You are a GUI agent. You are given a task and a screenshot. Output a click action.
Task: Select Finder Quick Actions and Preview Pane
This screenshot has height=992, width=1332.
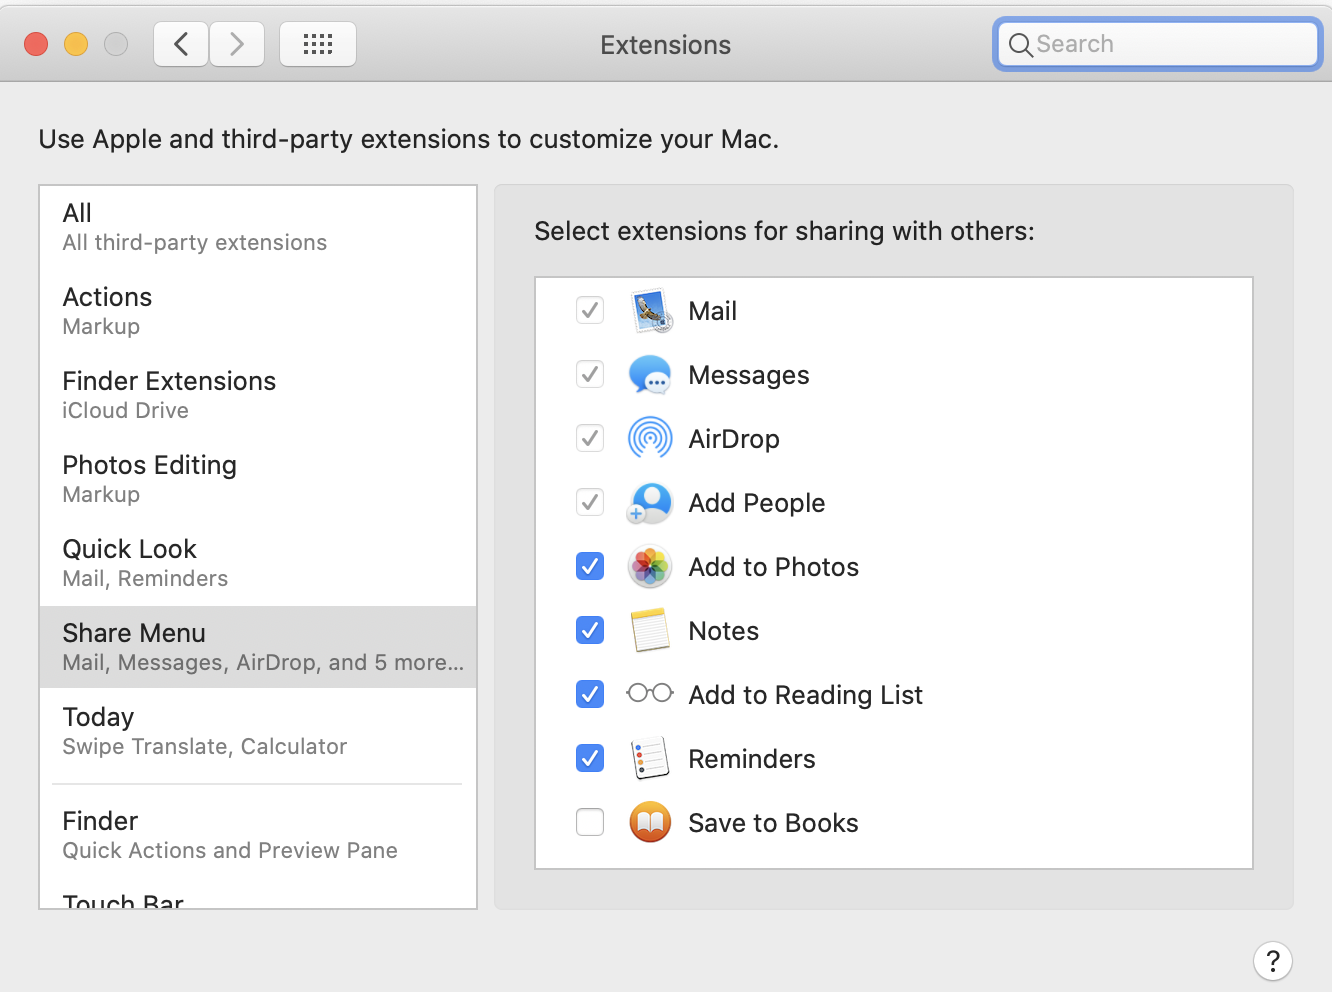click(x=258, y=836)
